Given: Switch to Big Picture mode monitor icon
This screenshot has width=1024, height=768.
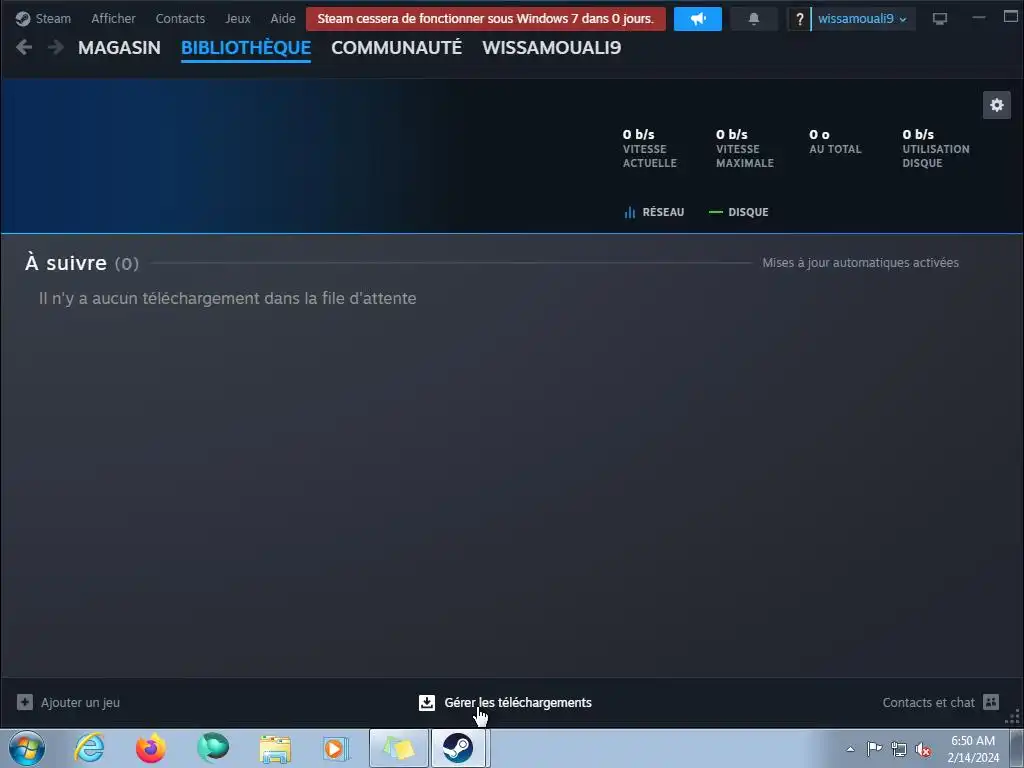Looking at the screenshot, I should pos(940,19).
